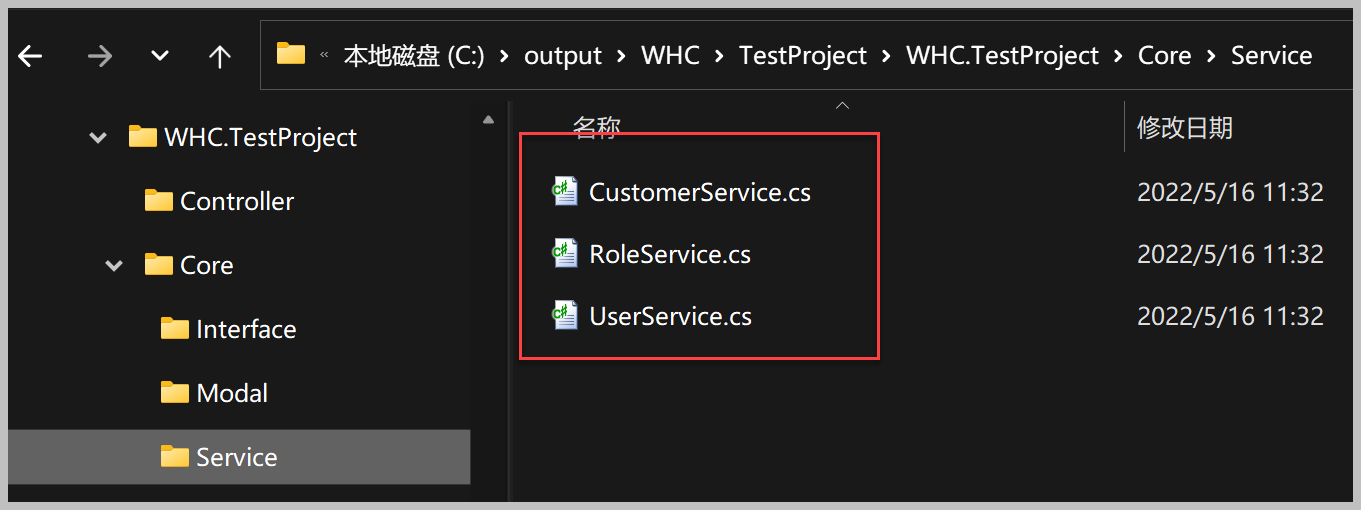Click the Controller folder icon in tree
1361x510 pixels.
tap(158, 201)
